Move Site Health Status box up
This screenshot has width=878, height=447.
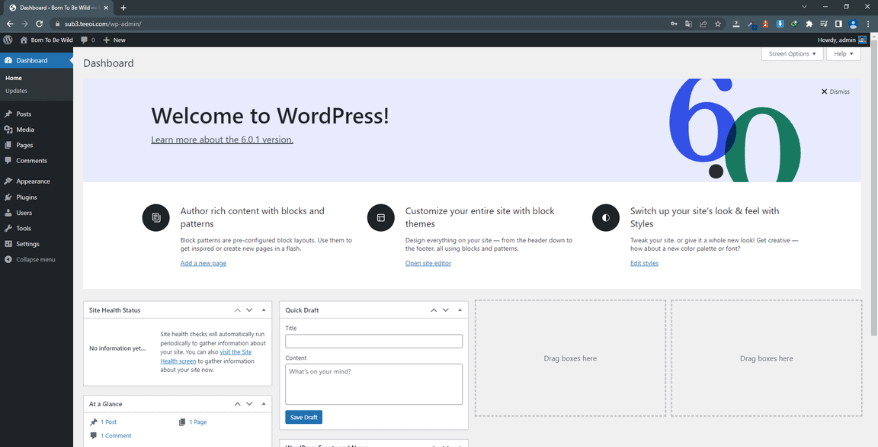[237, 310]
